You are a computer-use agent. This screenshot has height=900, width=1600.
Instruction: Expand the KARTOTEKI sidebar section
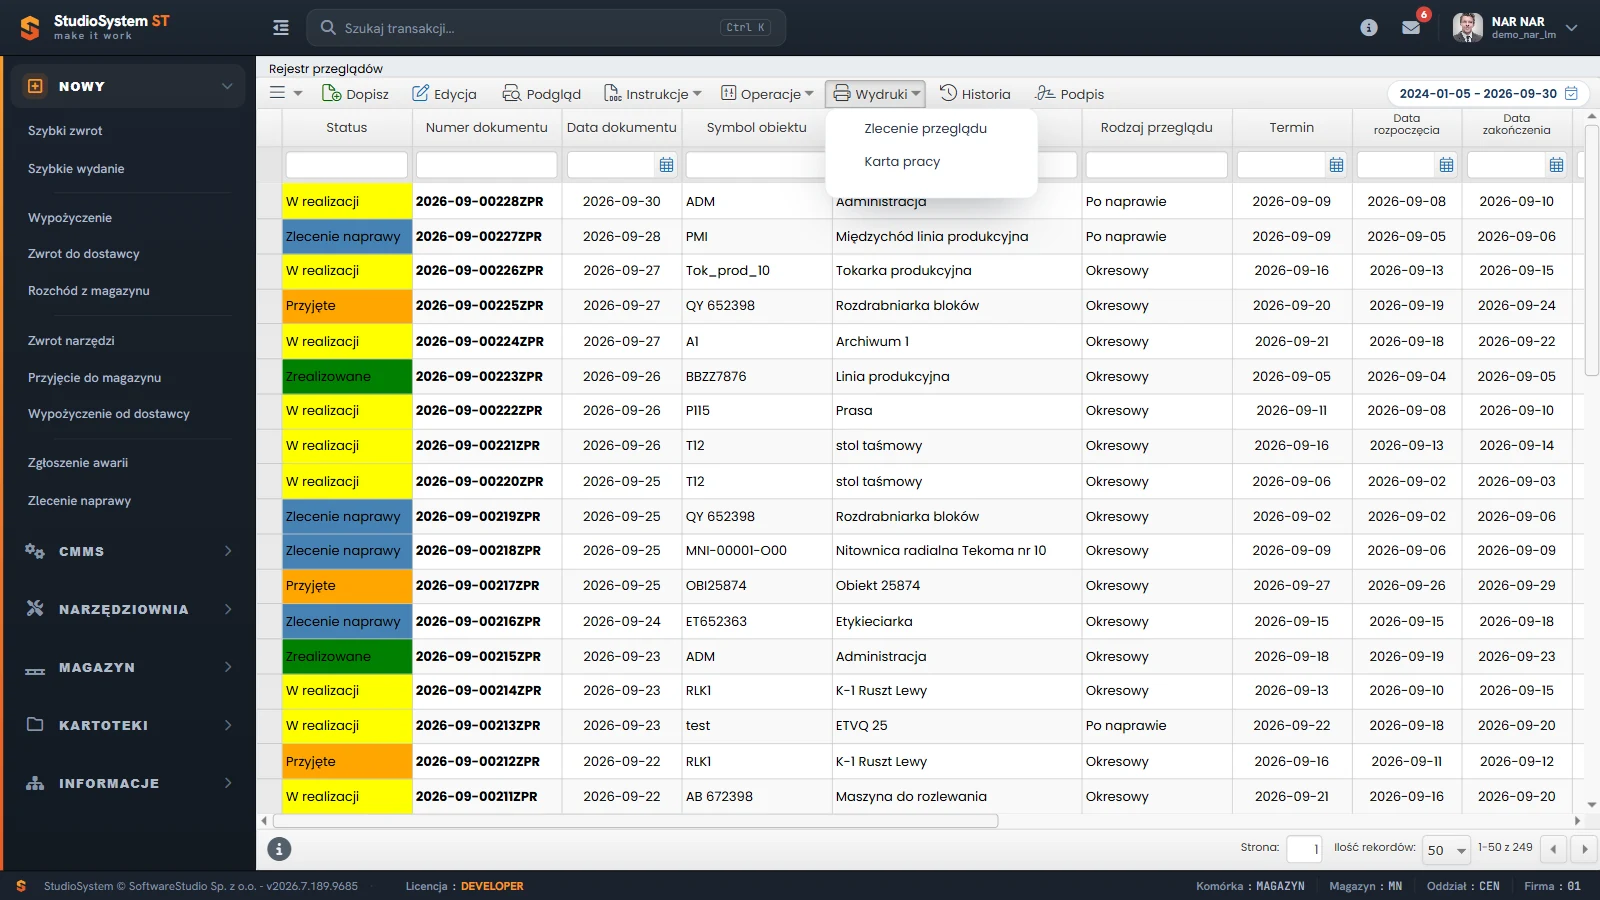click(129, 725)
